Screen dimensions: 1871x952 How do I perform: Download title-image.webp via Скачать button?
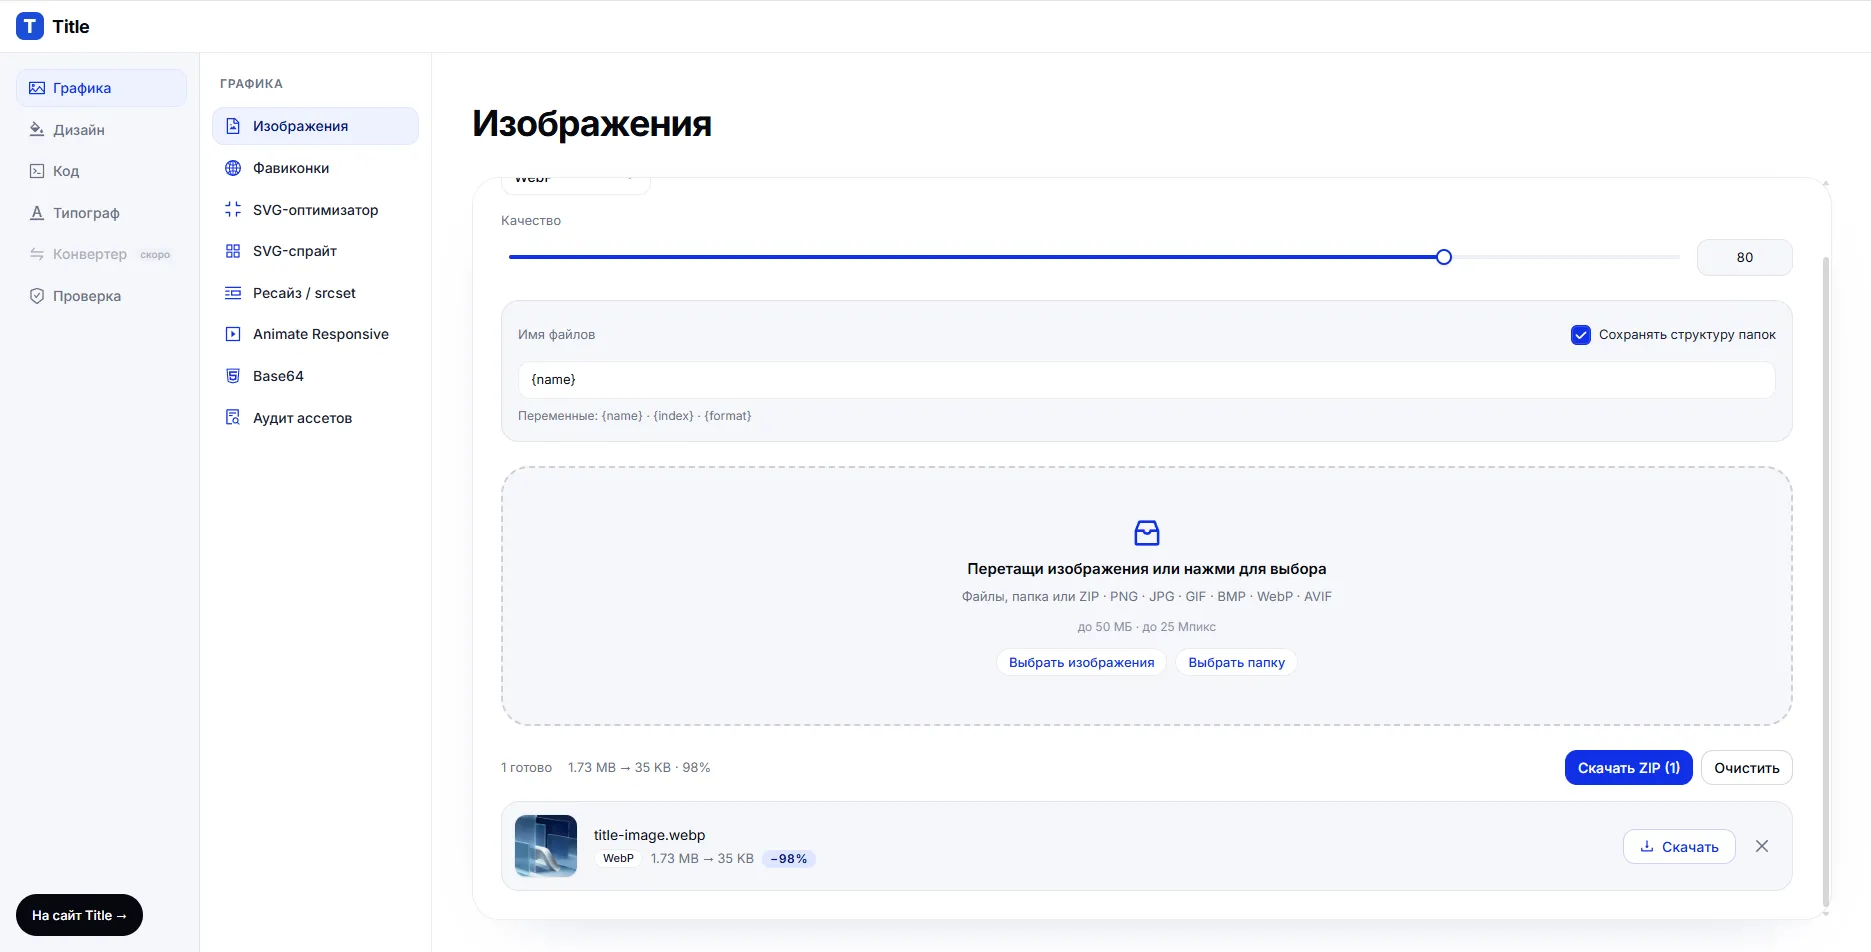point(1679,846)
